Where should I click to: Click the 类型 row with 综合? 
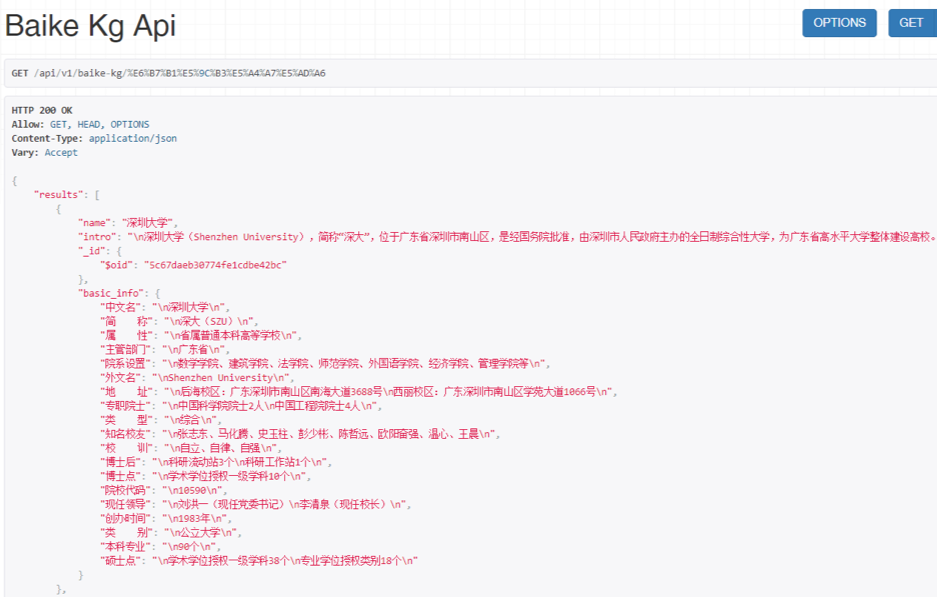(161, 420)
